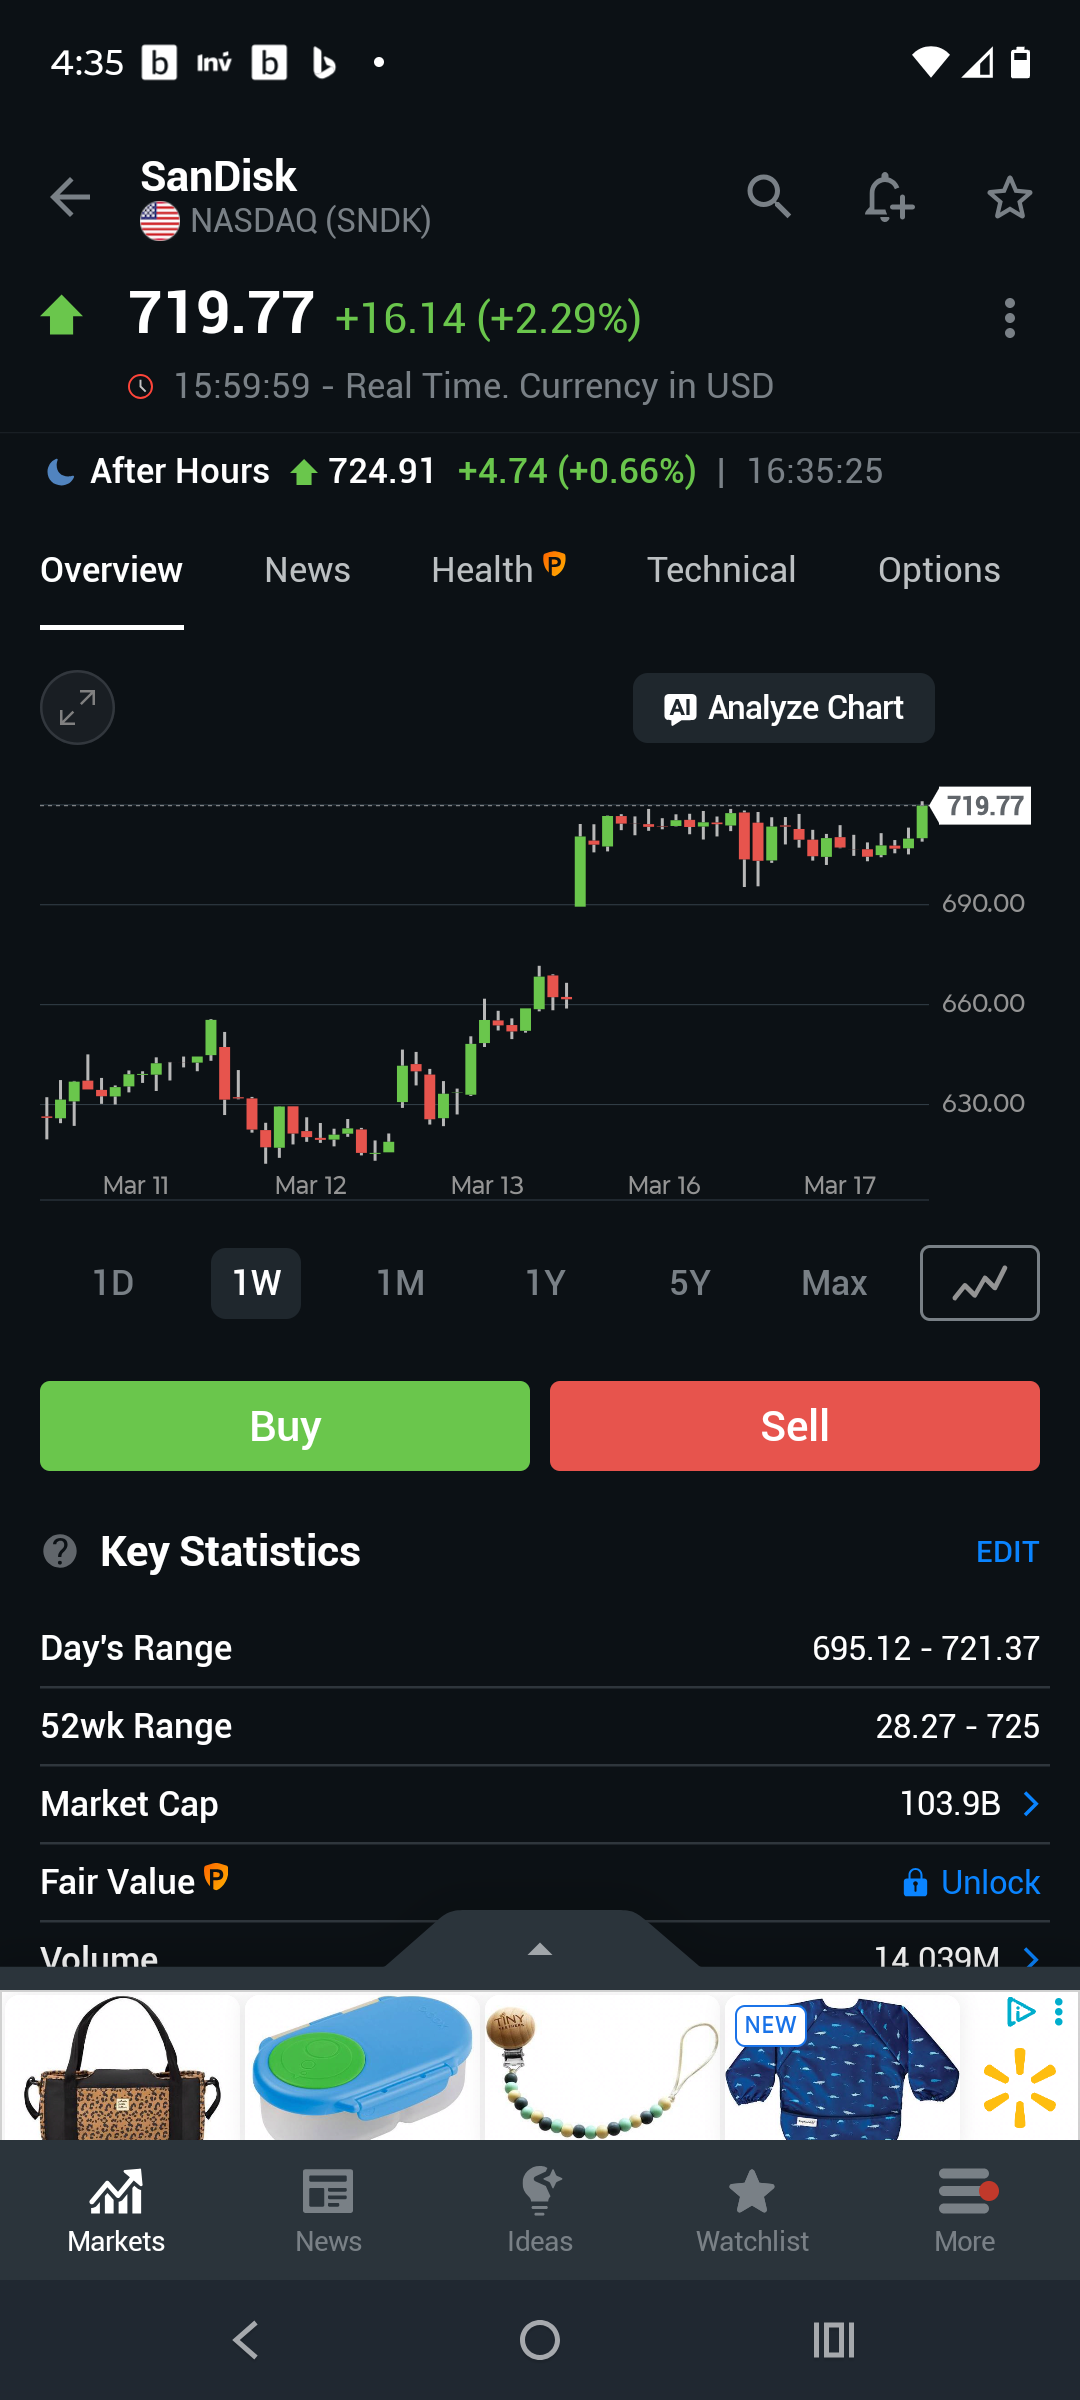Viewport: 1080px width, 2400px height.
Task: Select 1W chart timeframe
Action: pos(256,1283)
